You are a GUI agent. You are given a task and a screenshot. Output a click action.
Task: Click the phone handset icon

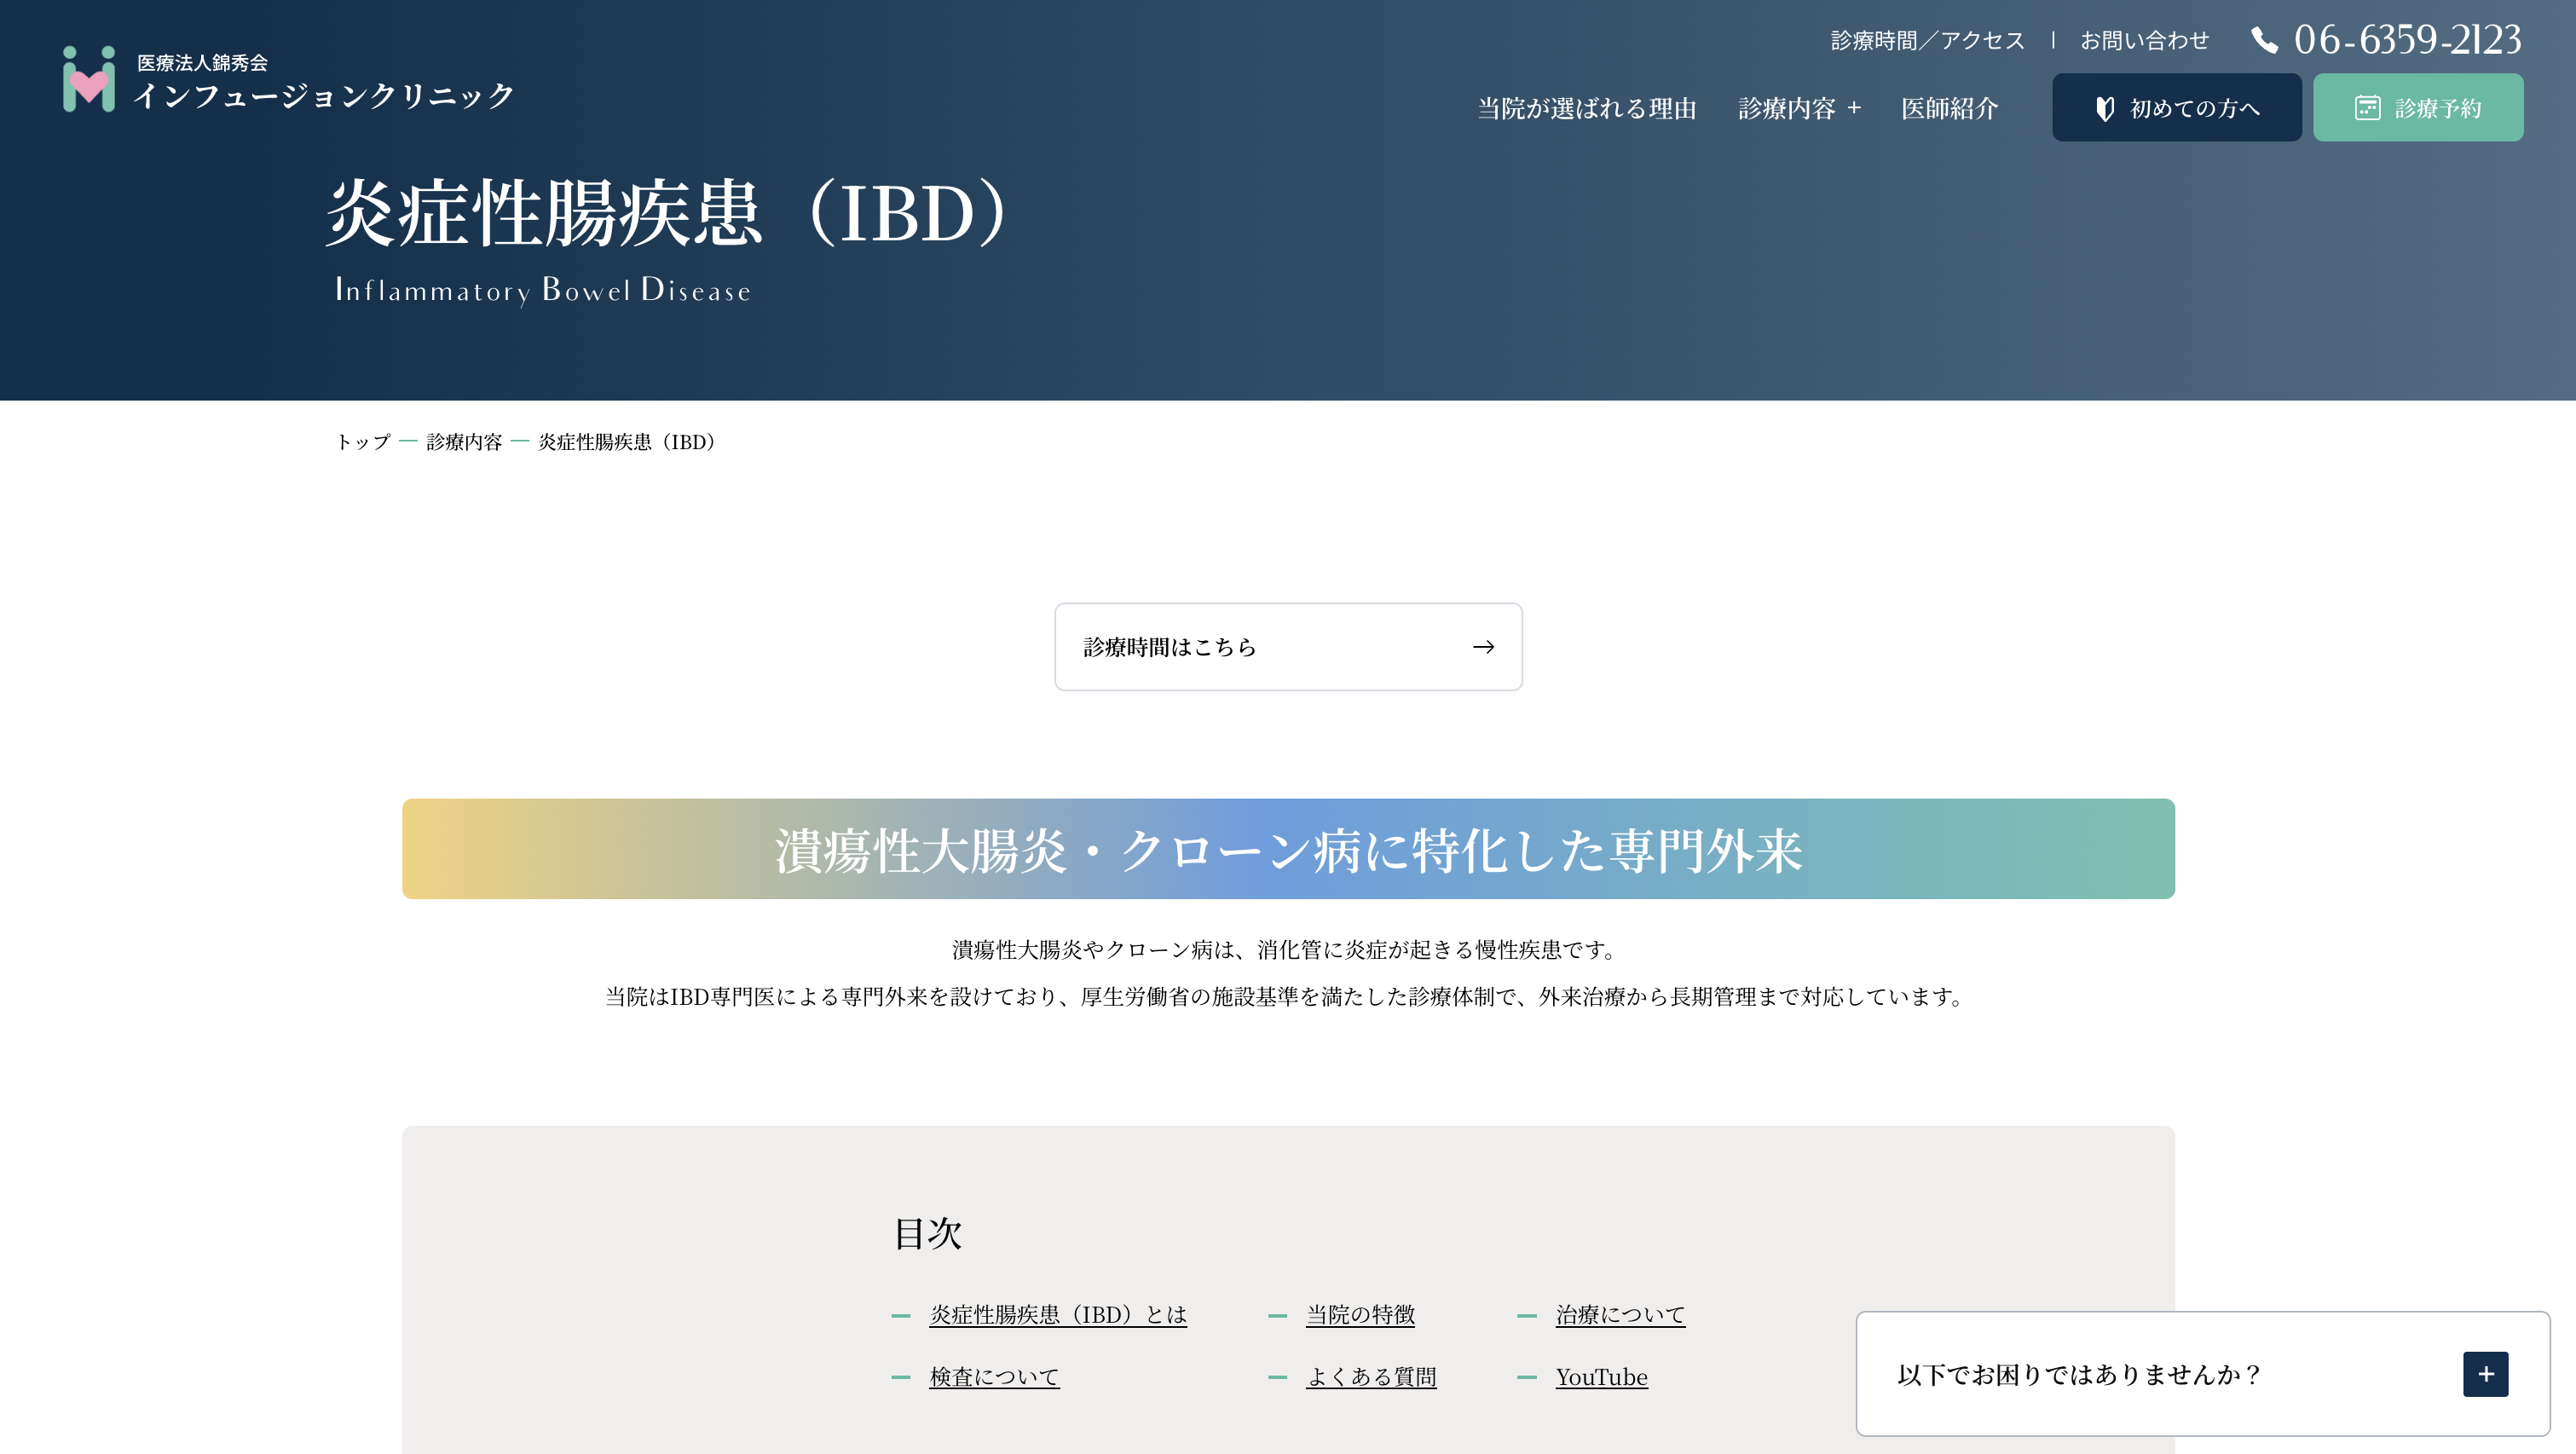(x=2264, y=40)
